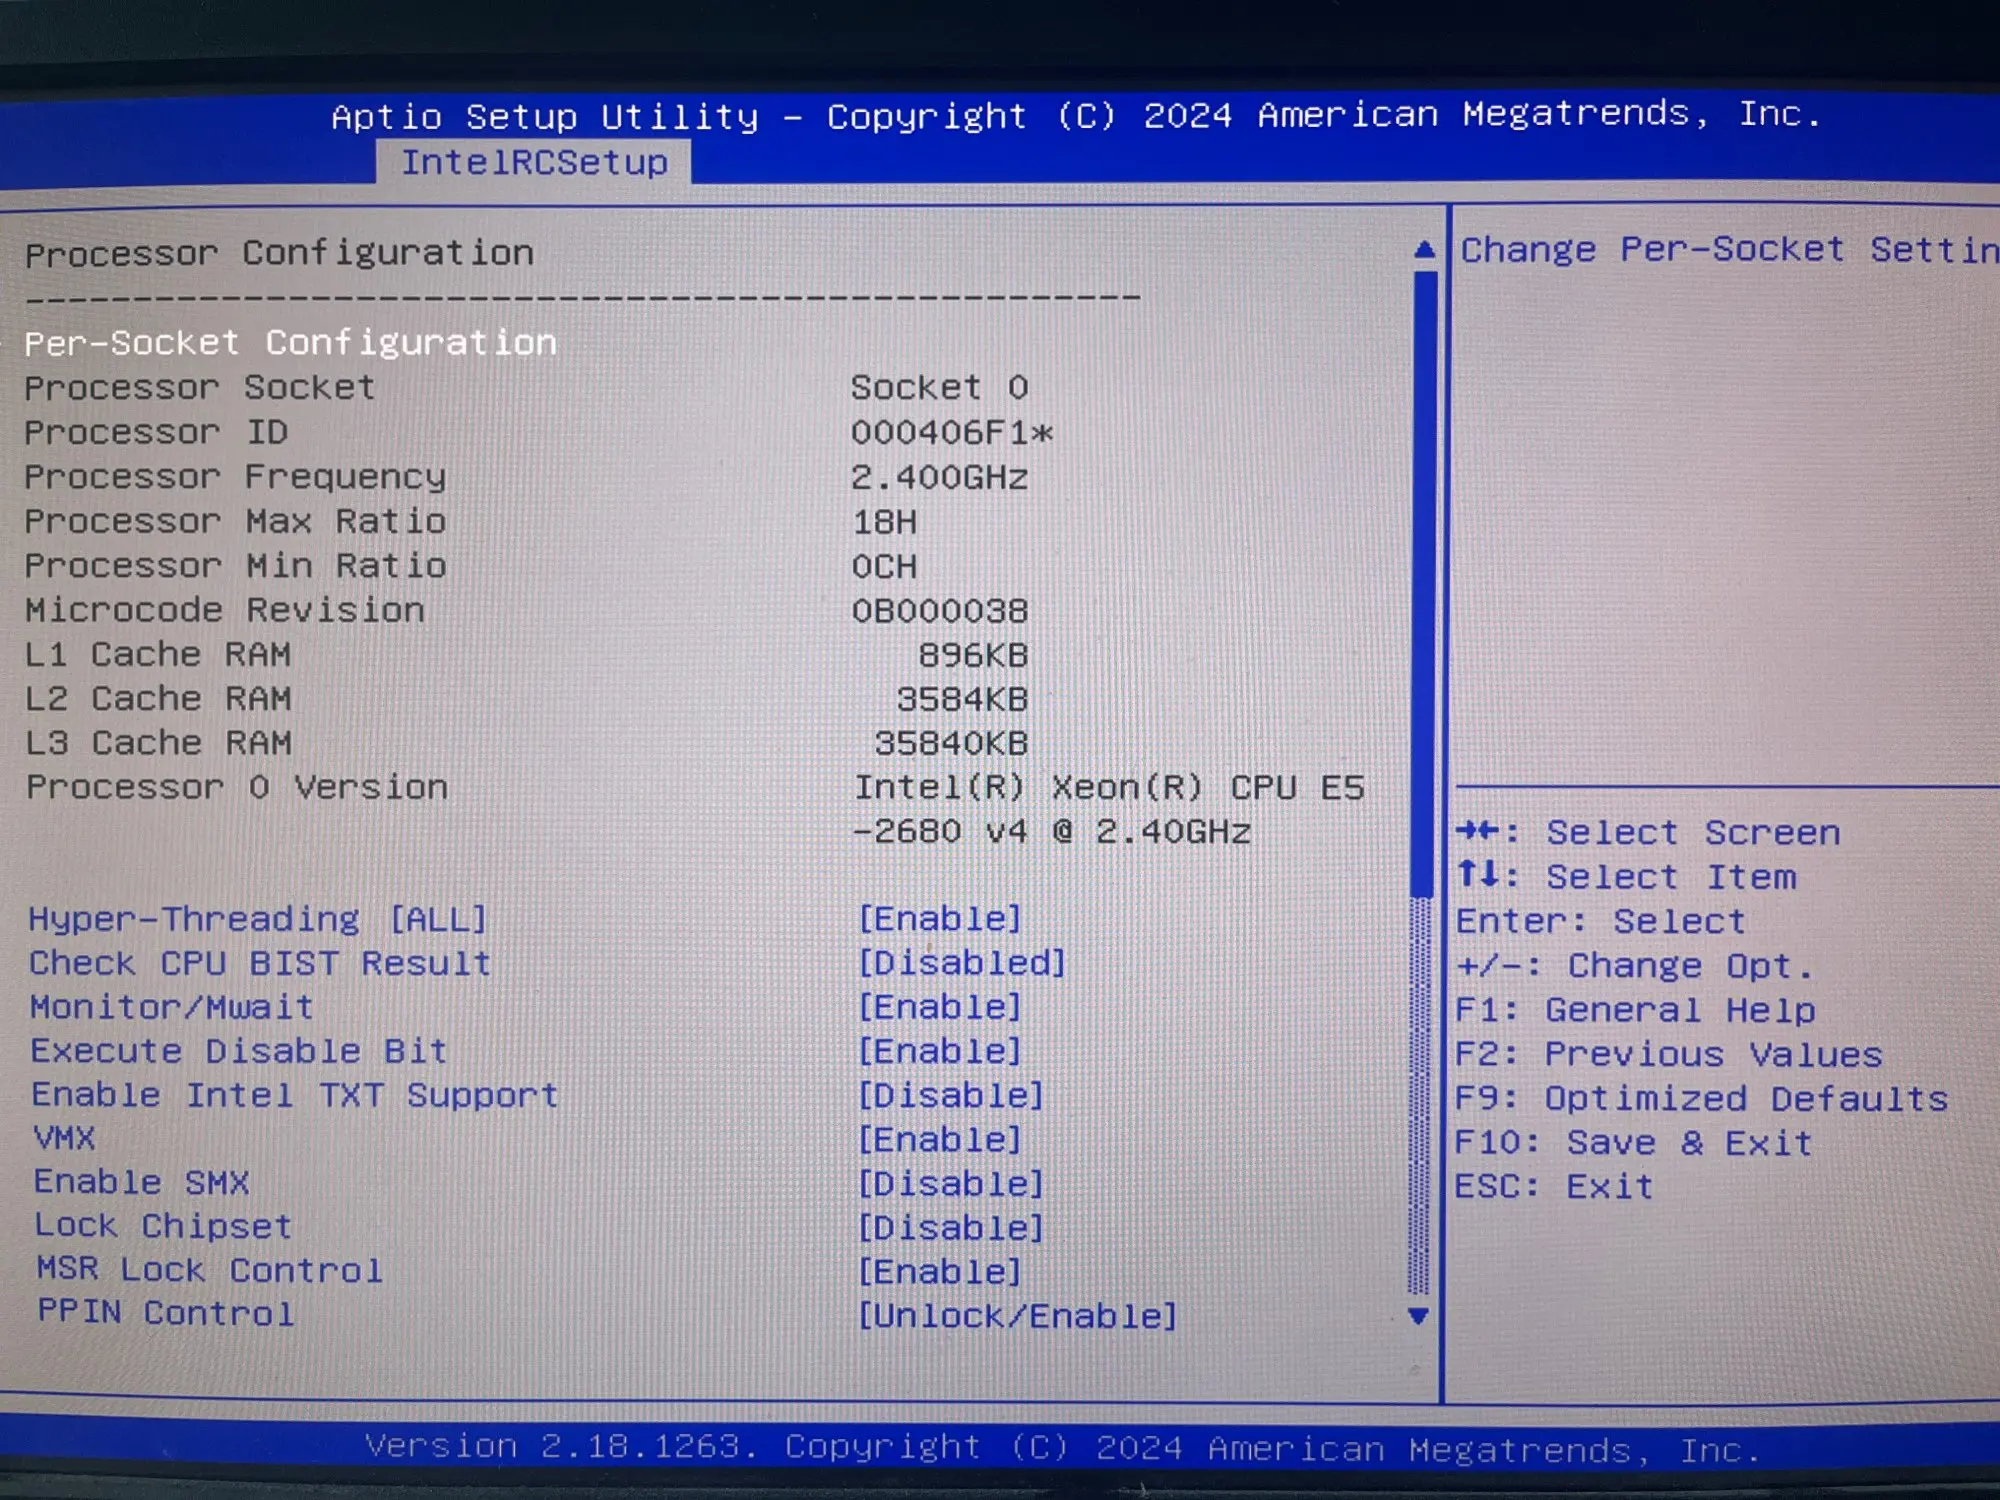Click the F9: Optimized Defaults hint
The height and width of the screenshot is (1500, 2000).
click(1701, 1098)
